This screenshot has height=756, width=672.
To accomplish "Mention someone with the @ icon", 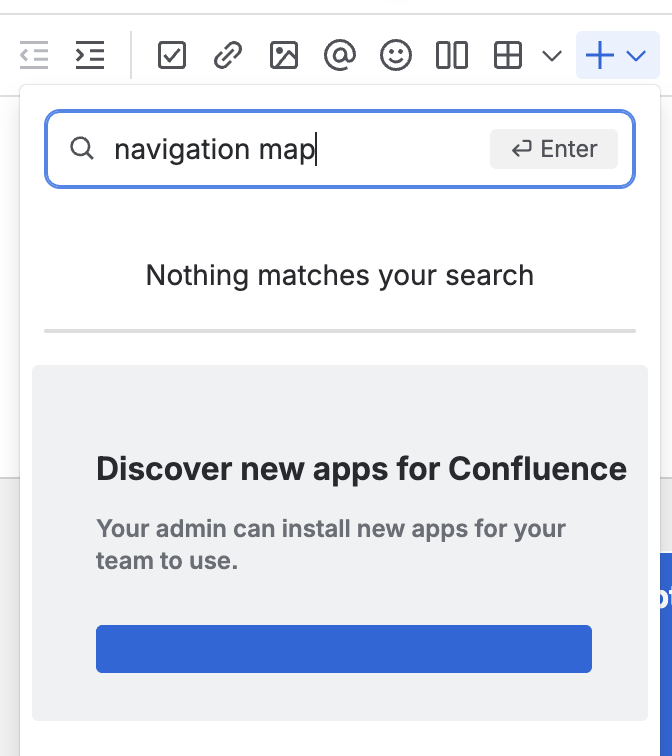I will tap(340, 55).
